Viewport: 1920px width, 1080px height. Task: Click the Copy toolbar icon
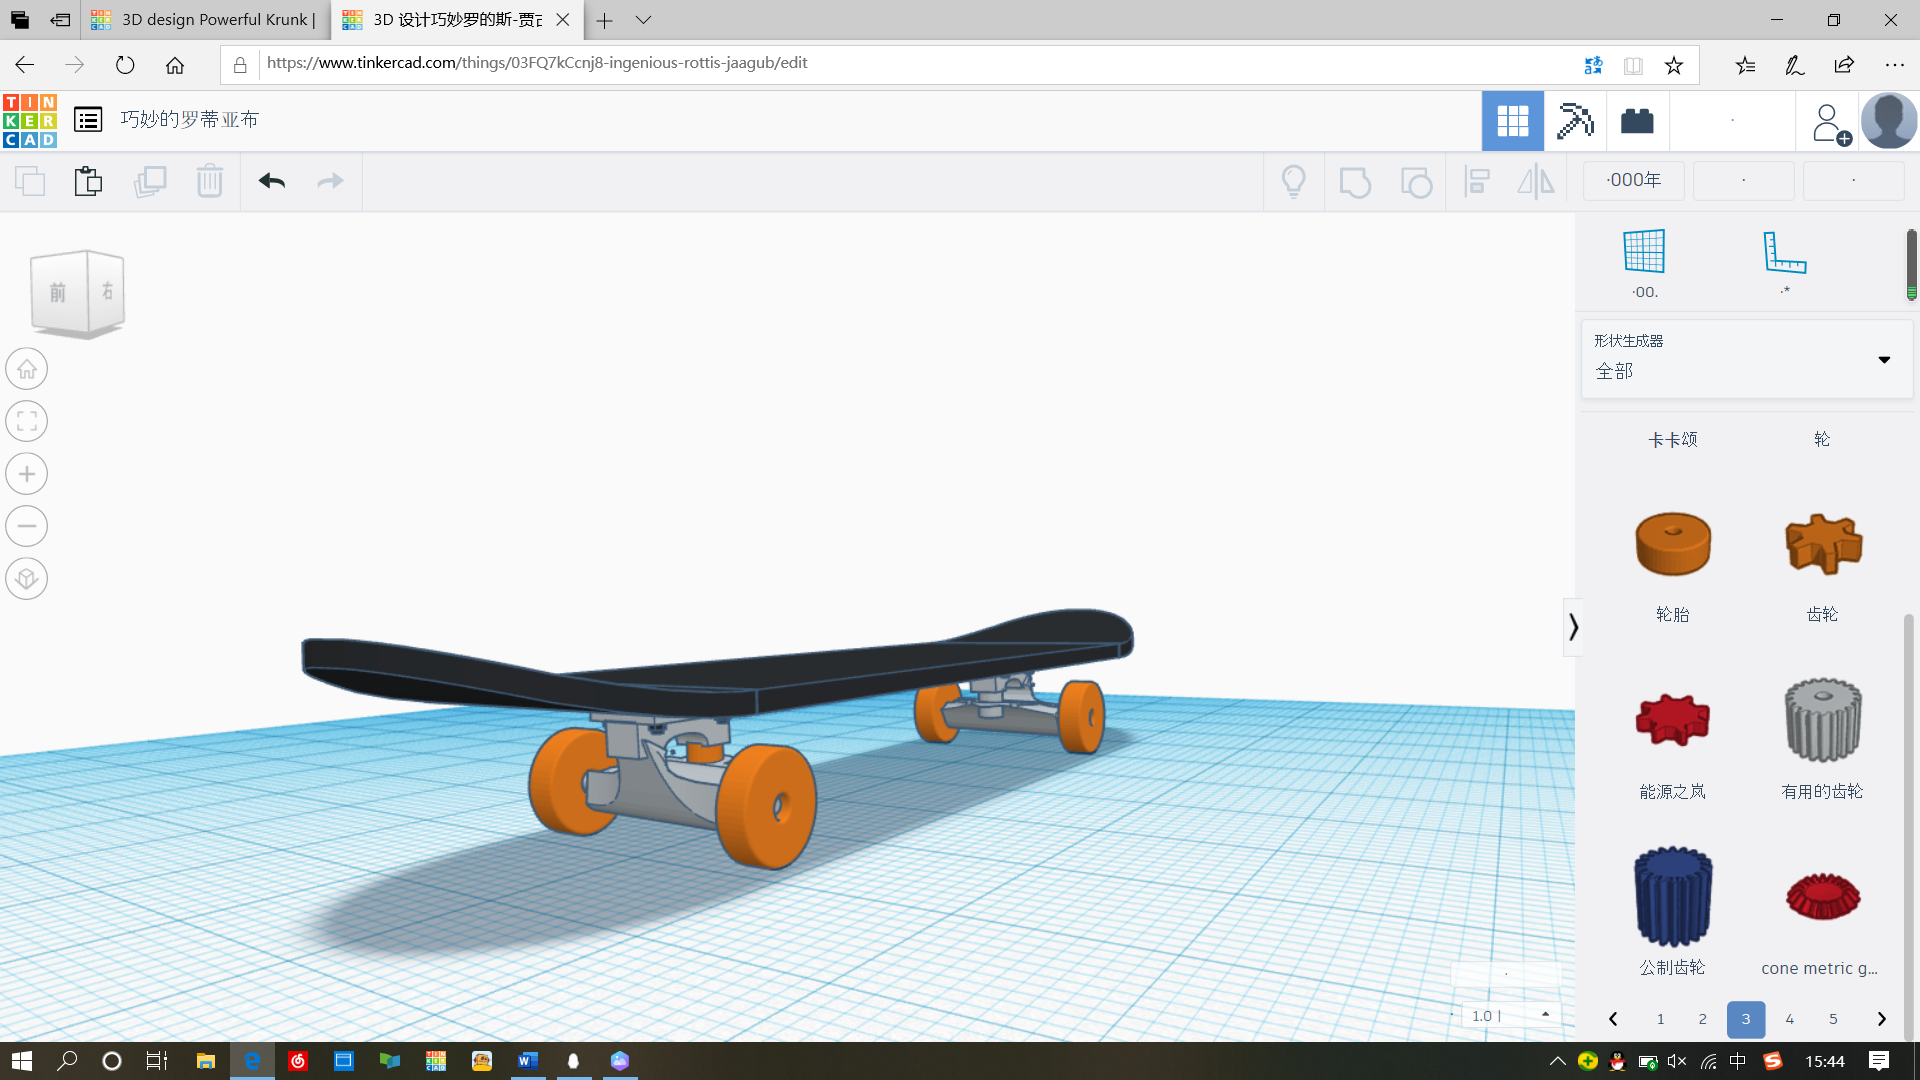30,181
